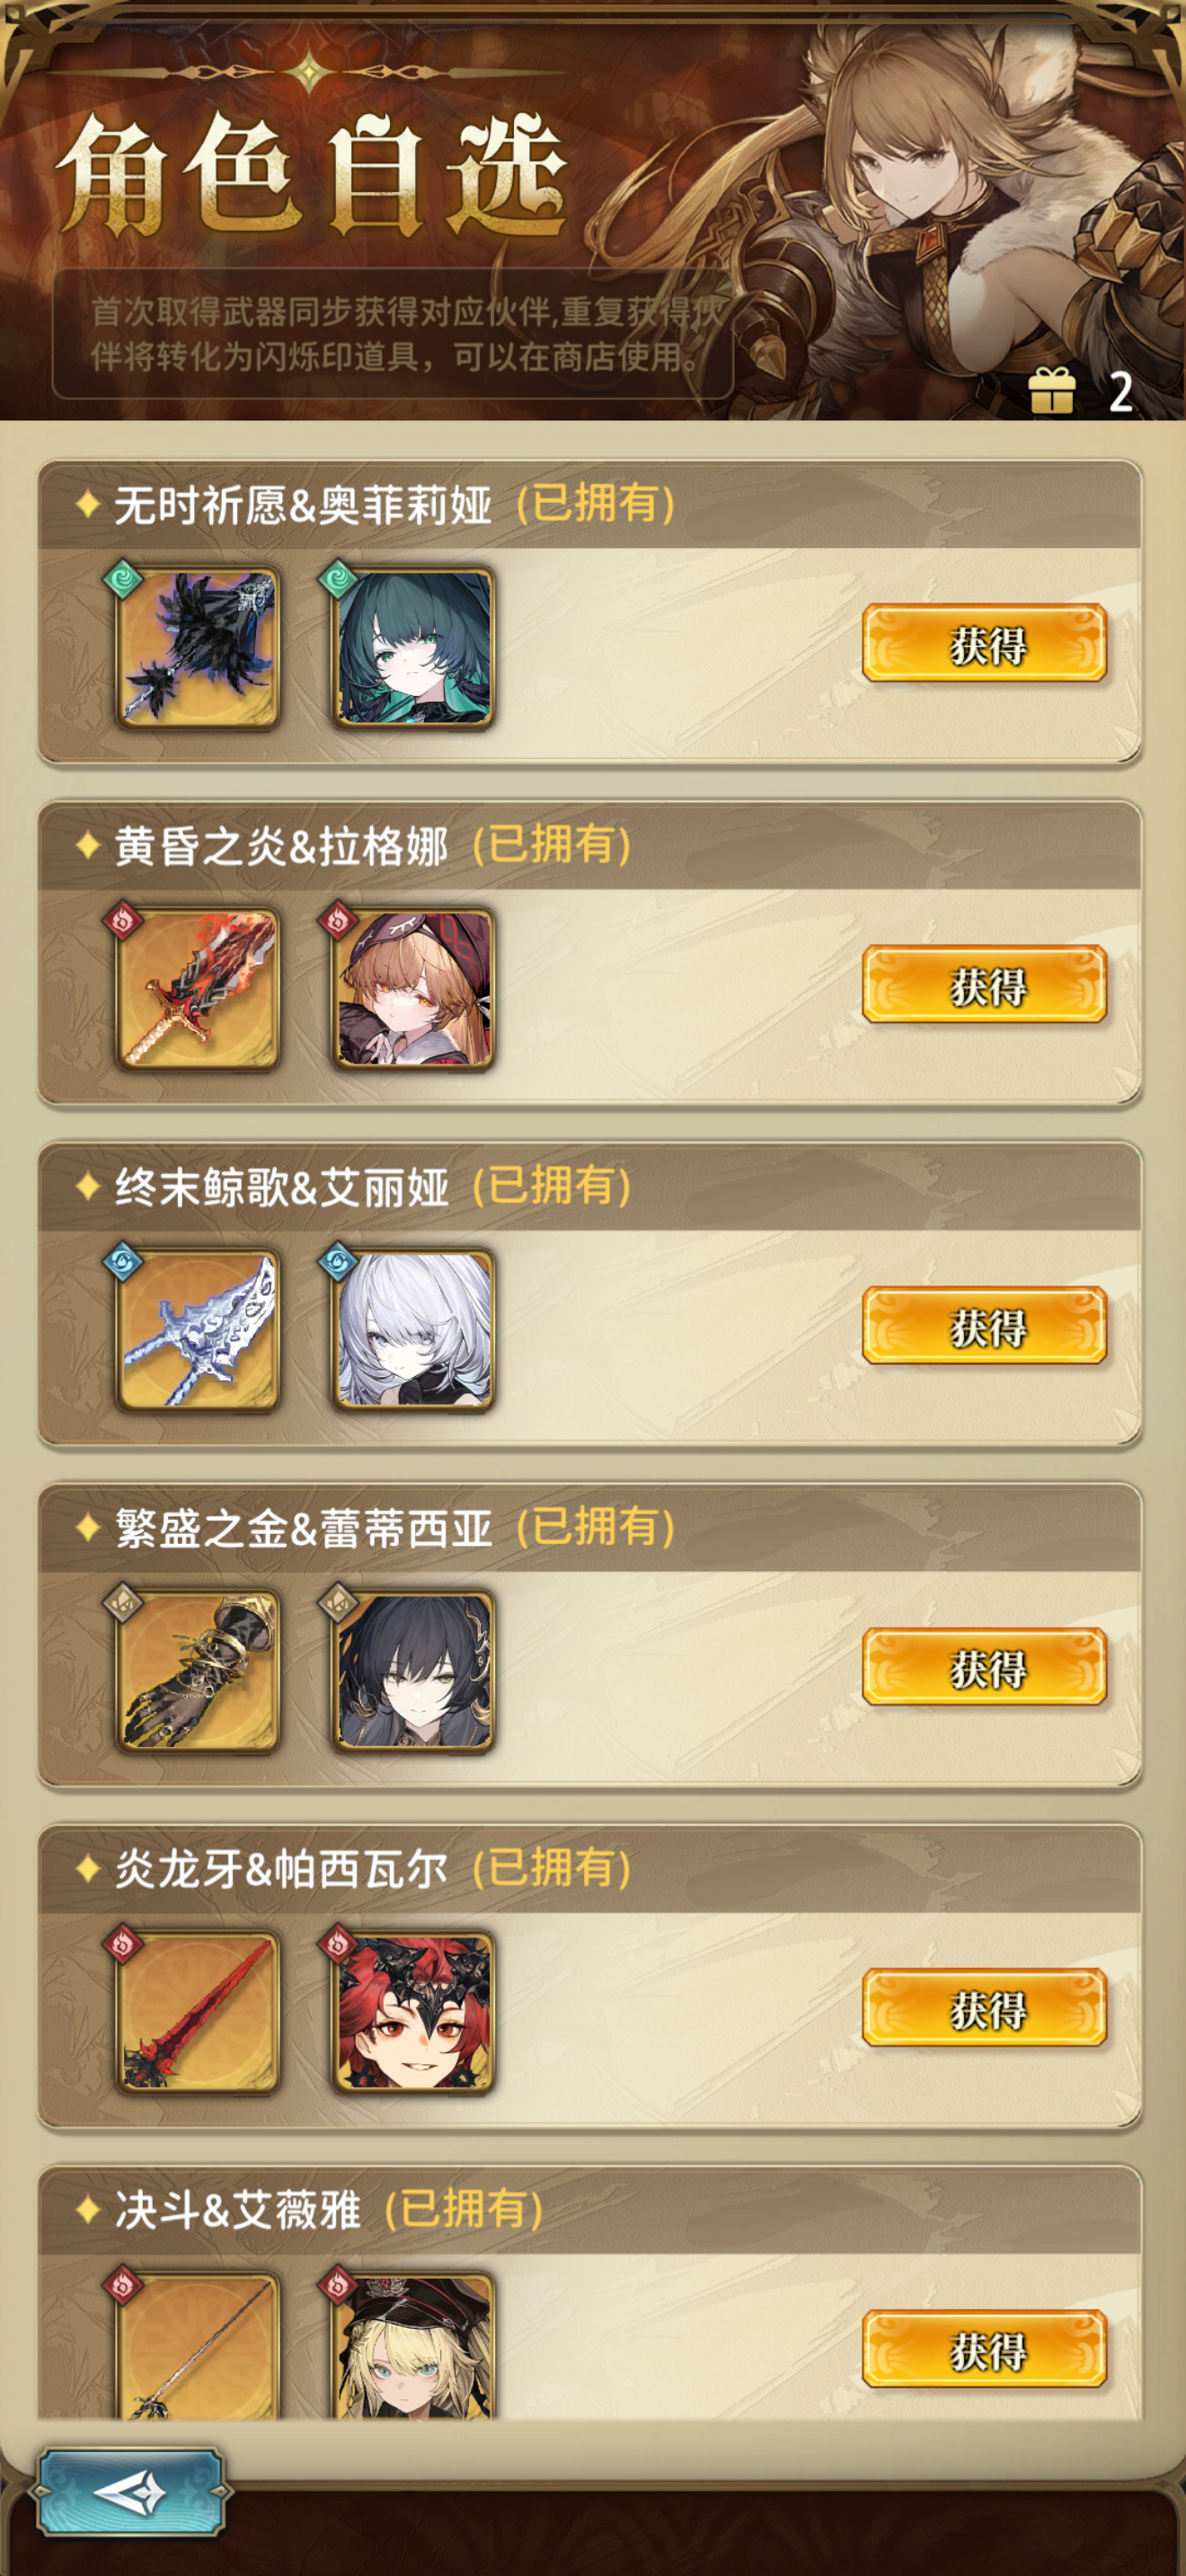Viewport: 1186px width, 2576px height.
Task: Select the red-haired 帕西瓦尔 portrait
Action: 413,2011
